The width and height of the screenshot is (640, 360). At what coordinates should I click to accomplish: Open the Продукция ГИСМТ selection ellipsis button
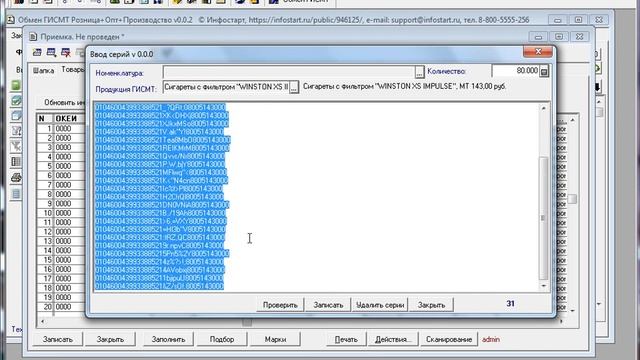click(x=293, y=87)
